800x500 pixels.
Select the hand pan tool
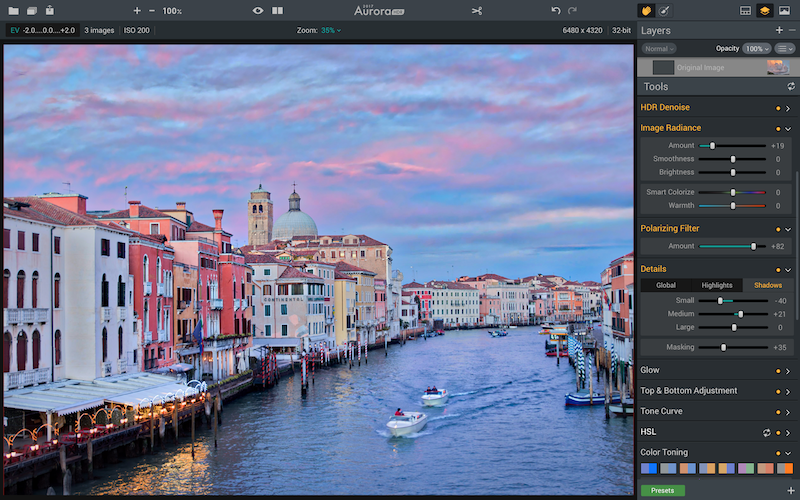coord(646,11)
